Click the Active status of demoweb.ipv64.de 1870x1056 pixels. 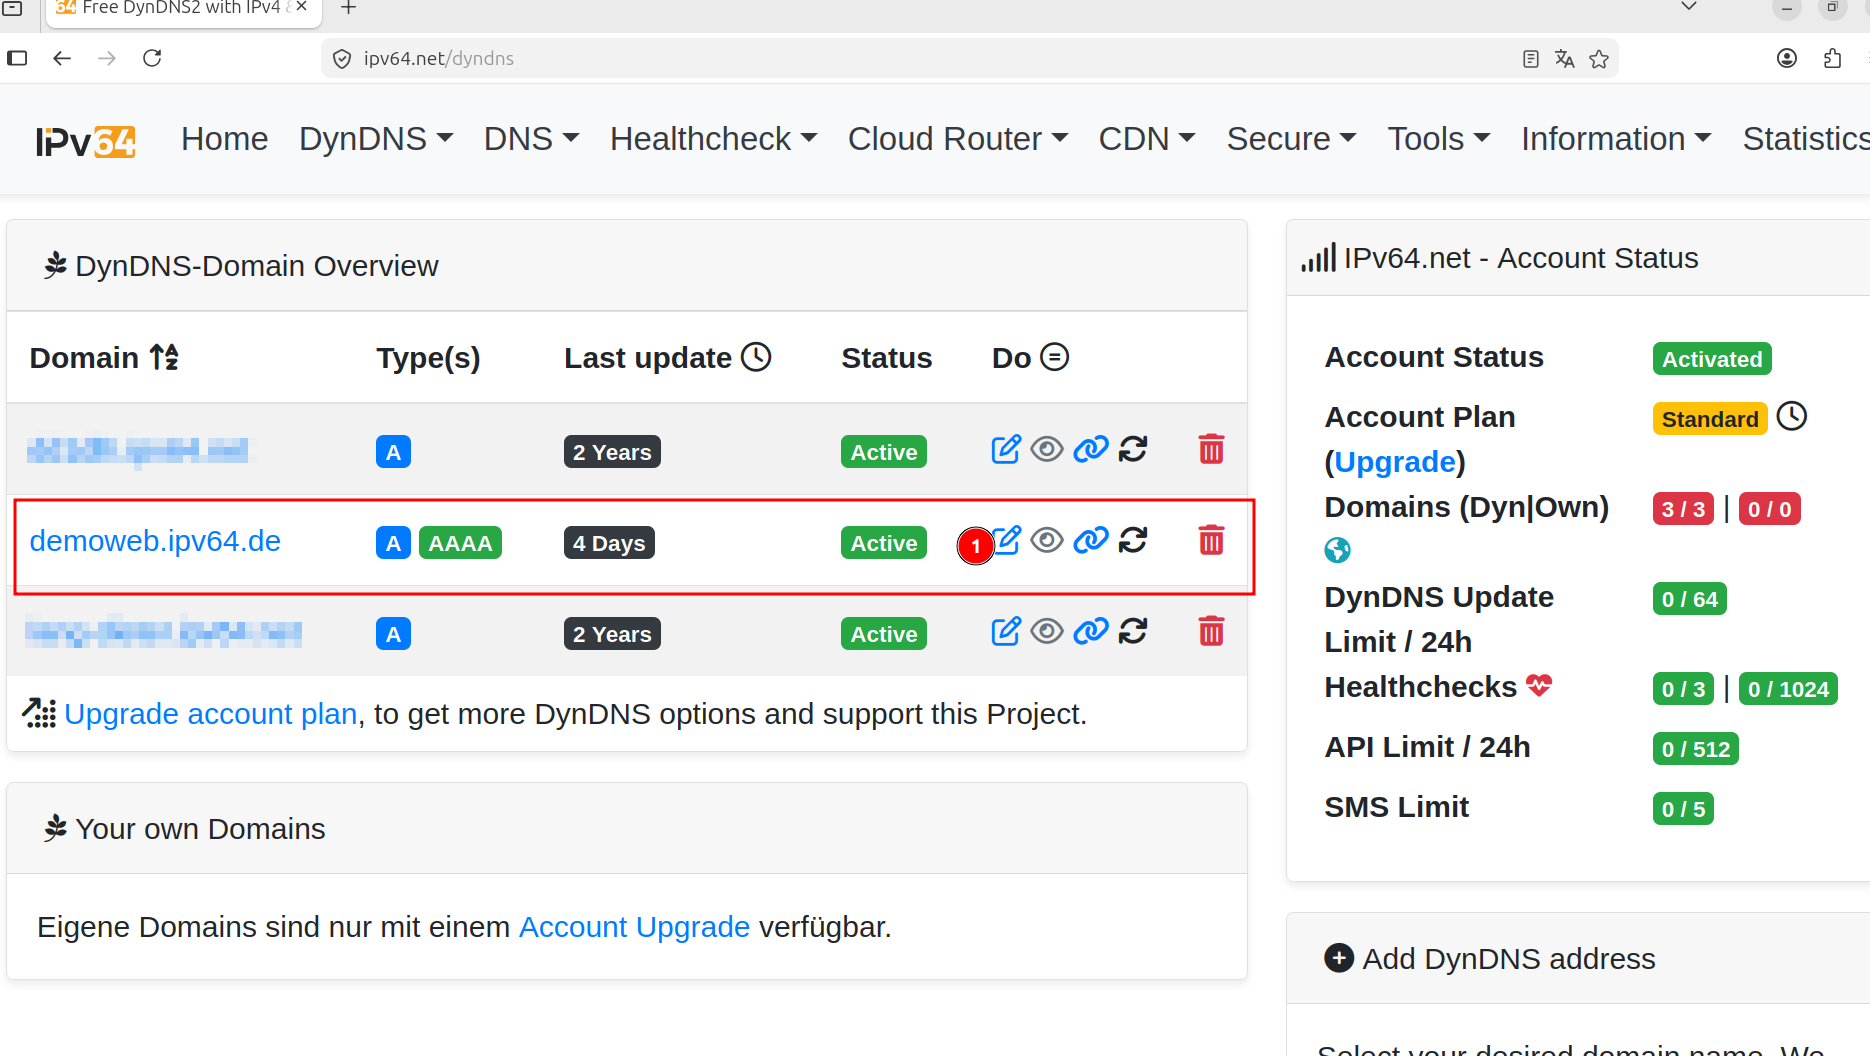point(884,543)
